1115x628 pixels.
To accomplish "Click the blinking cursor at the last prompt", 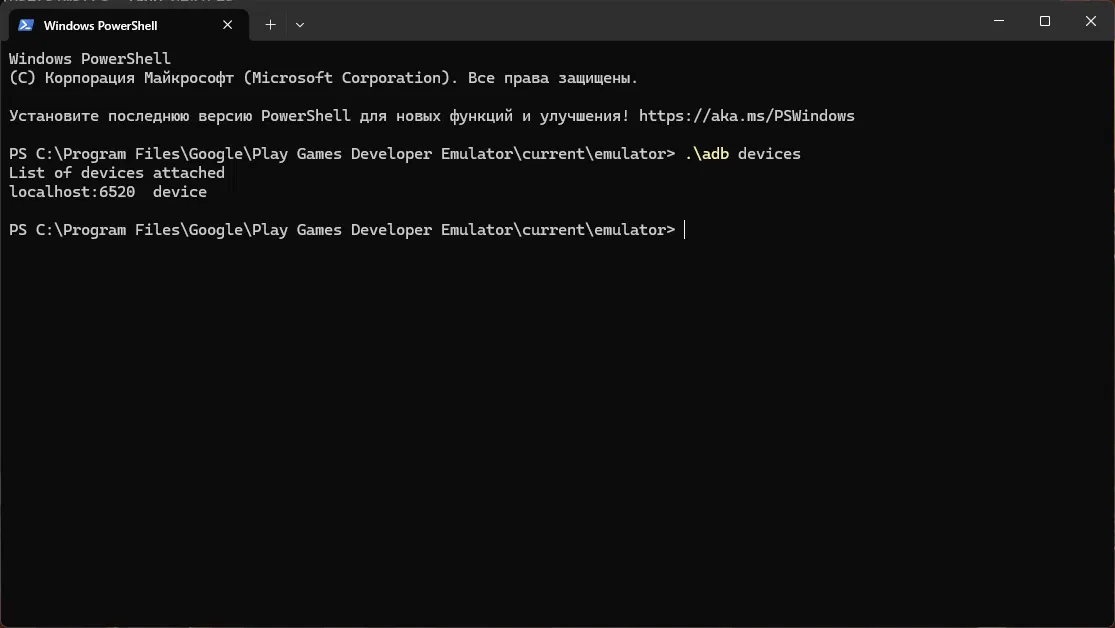I will pyautogui.click(x=686, y=230).
